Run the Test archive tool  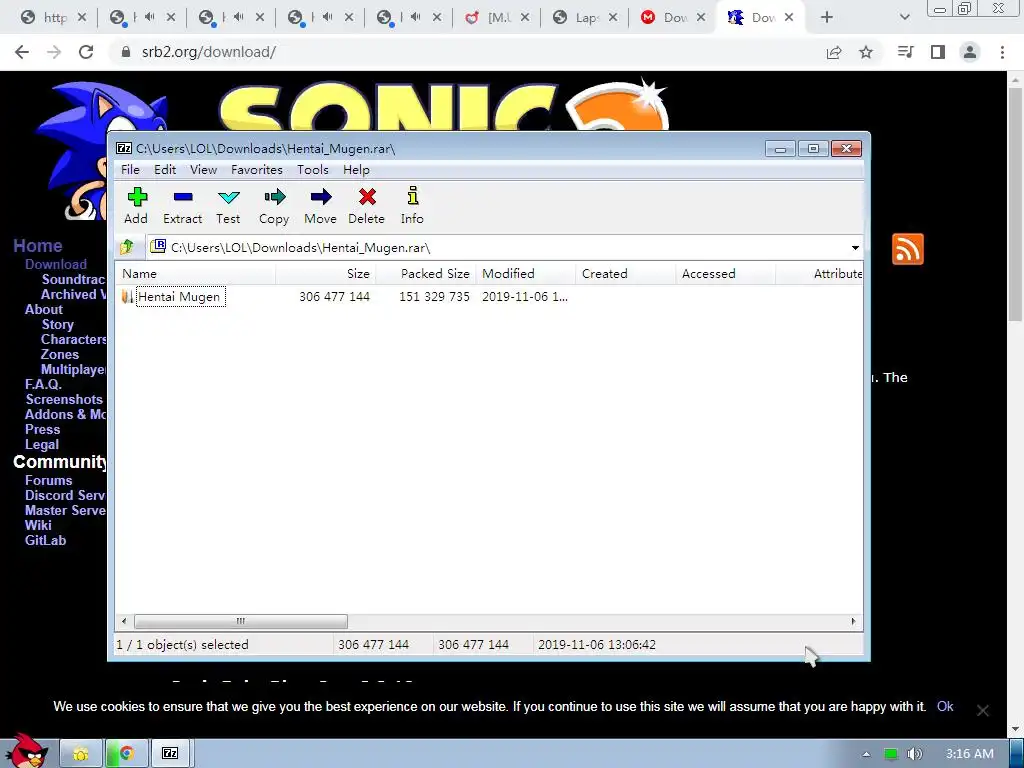(229, 206)
